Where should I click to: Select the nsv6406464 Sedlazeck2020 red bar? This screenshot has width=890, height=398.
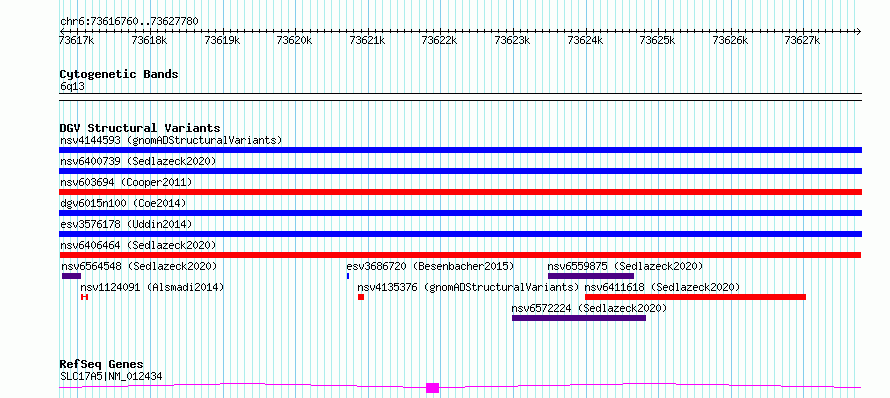click(x=460, y=255)
